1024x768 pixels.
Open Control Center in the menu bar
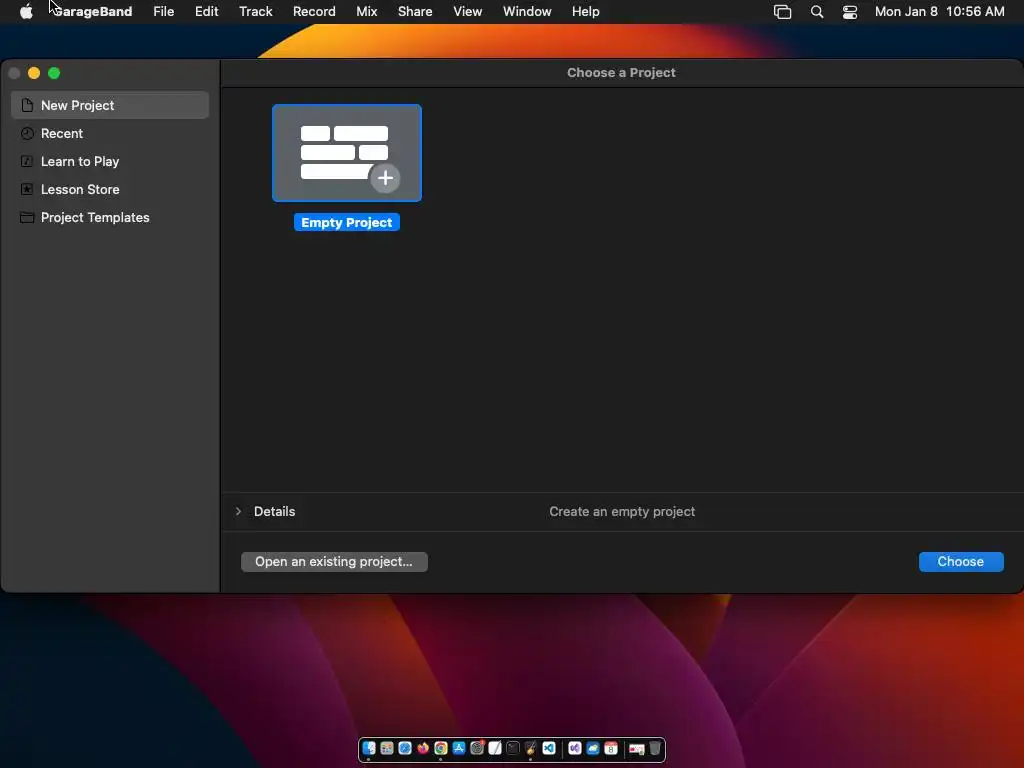[x=850, y=11]
